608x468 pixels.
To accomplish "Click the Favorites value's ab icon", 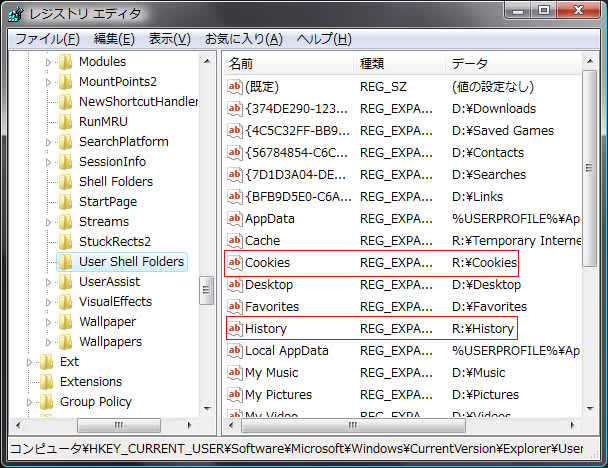I will [235, 307].
